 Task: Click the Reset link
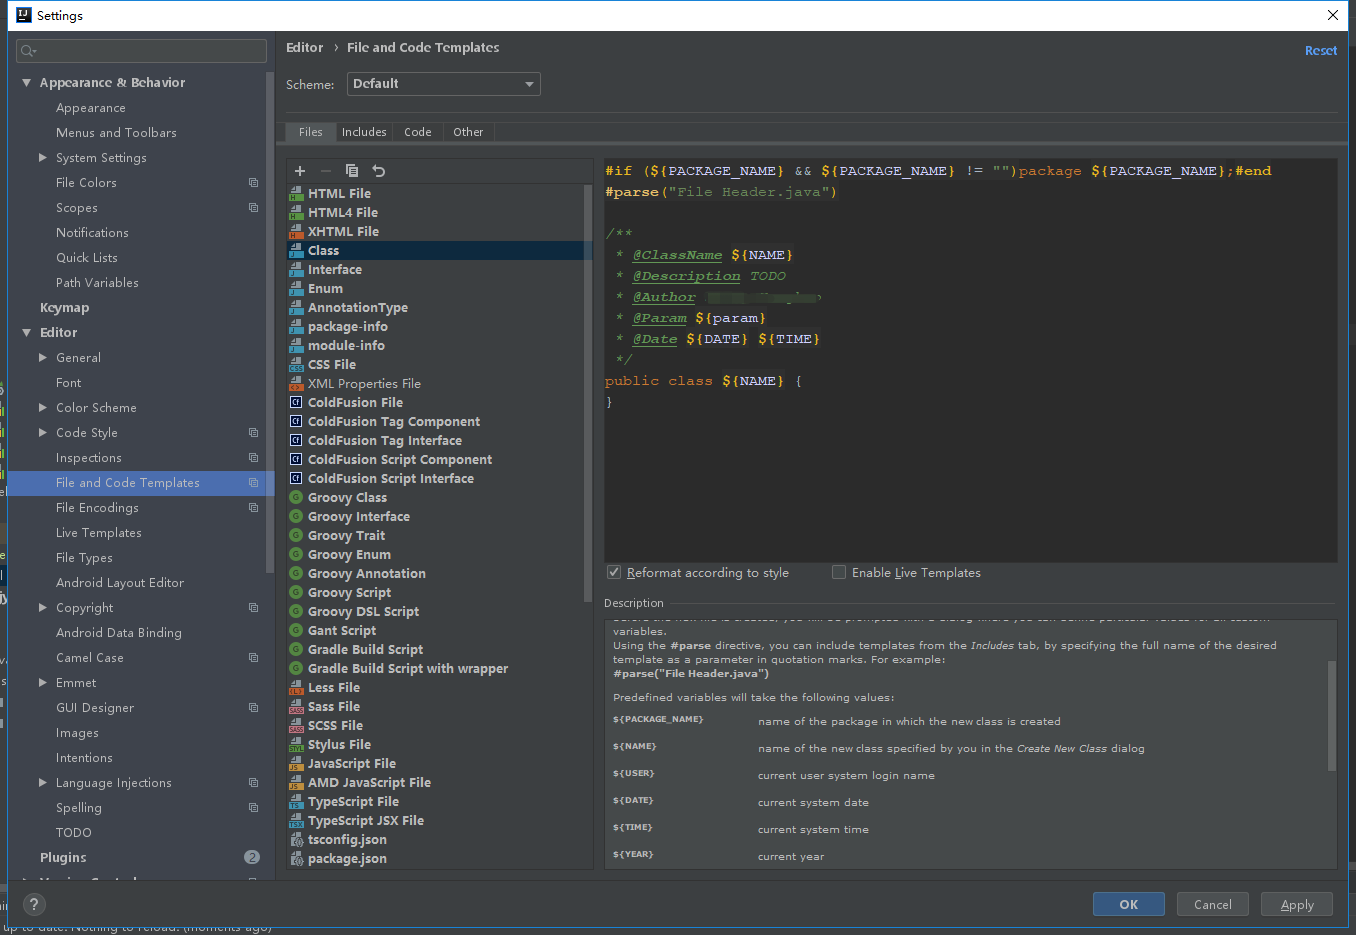(x=1320, y=51)
